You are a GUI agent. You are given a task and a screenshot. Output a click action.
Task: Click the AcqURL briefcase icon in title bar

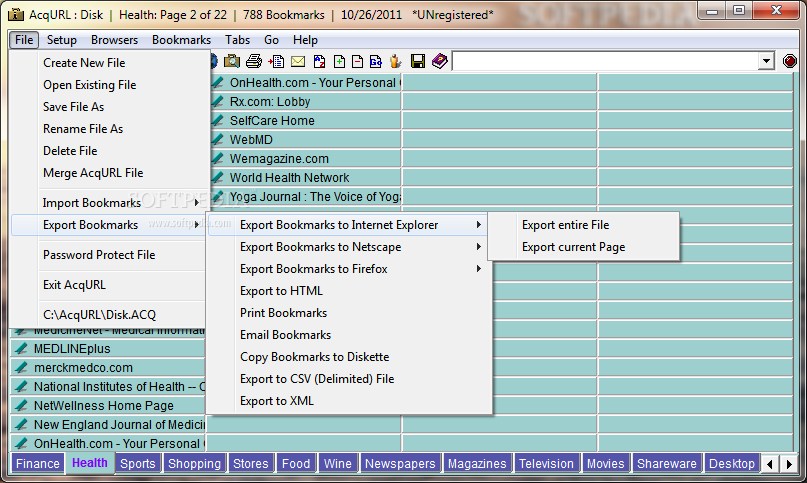click(x=16, y=14)
